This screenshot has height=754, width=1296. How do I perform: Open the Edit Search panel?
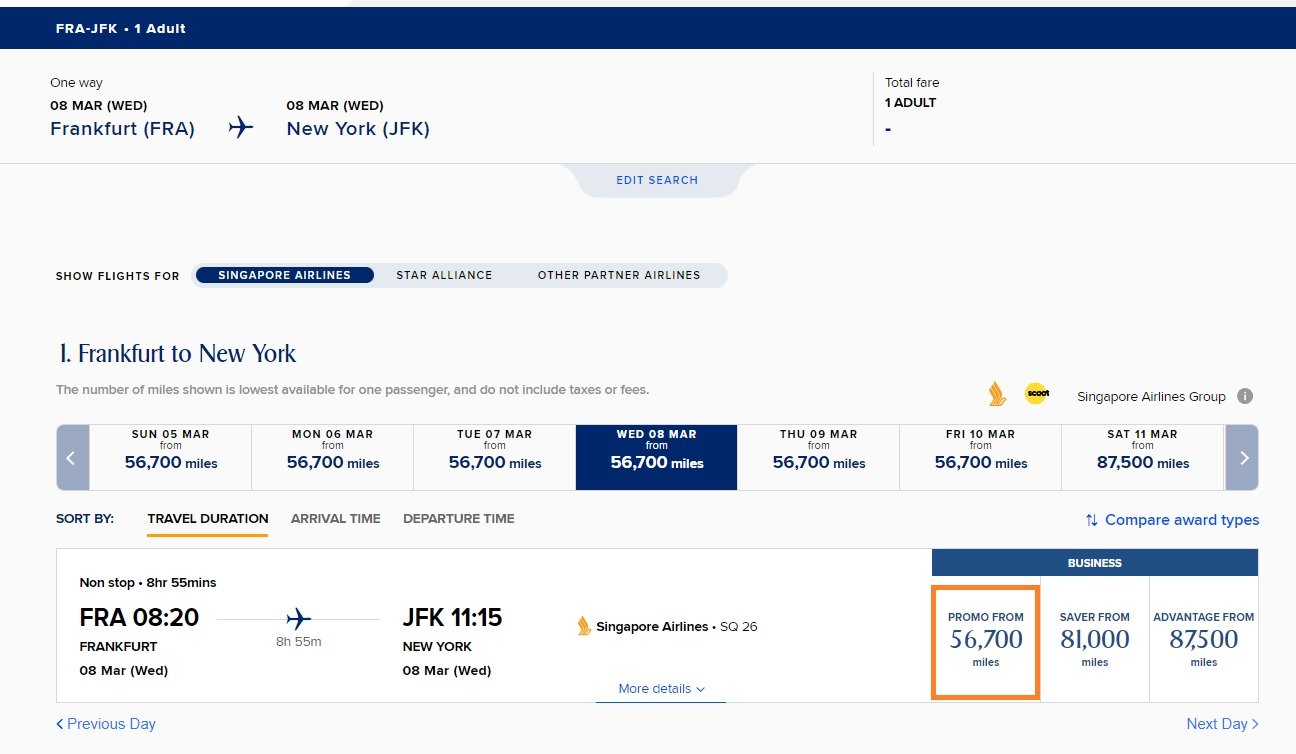657,180
